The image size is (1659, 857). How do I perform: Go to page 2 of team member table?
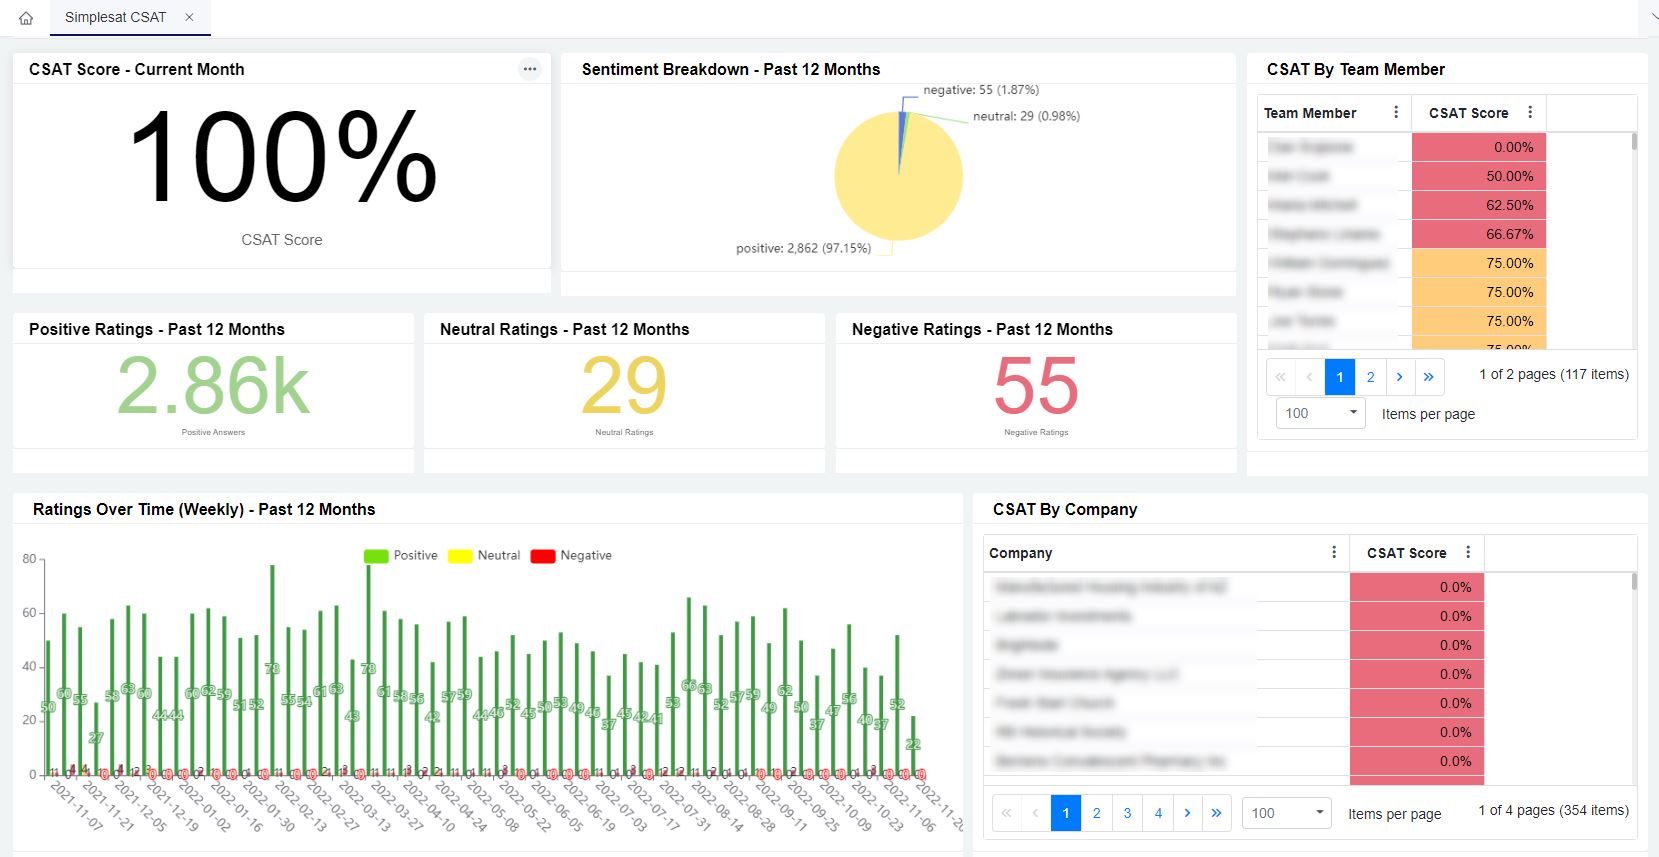pos(1370,377)
